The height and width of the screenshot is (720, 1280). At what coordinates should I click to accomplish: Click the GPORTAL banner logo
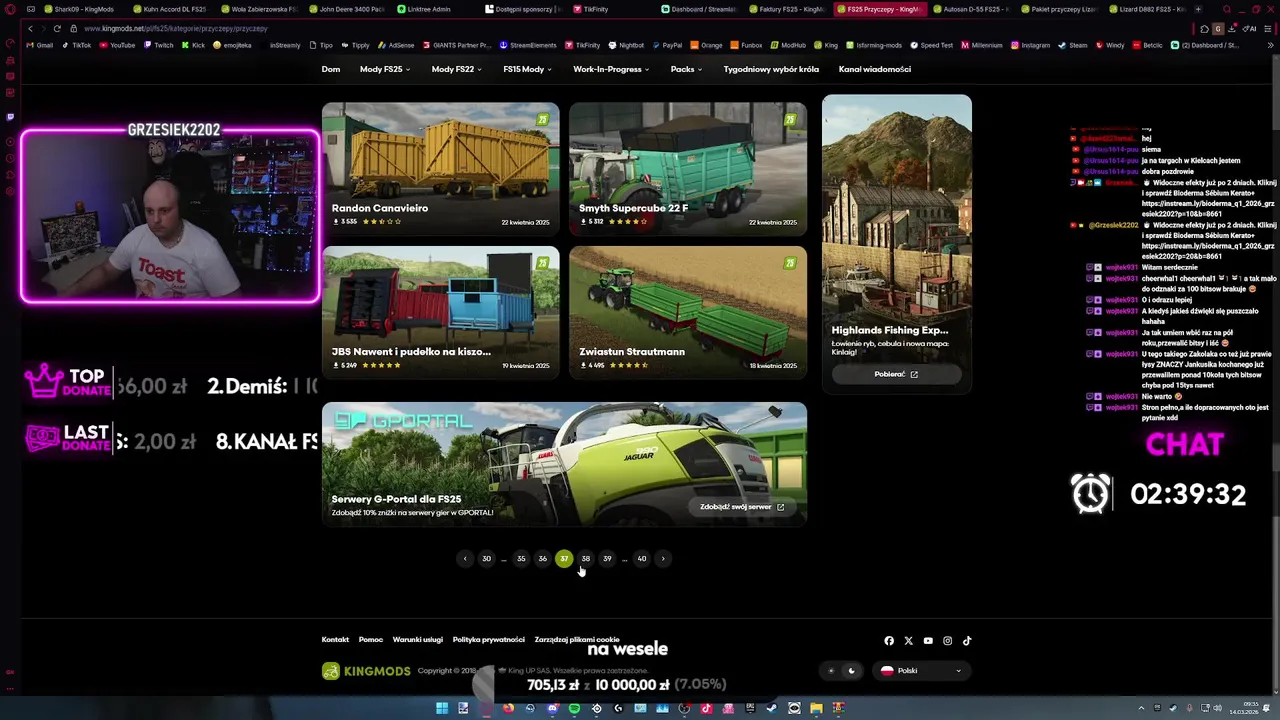click(x=402, y=421)
